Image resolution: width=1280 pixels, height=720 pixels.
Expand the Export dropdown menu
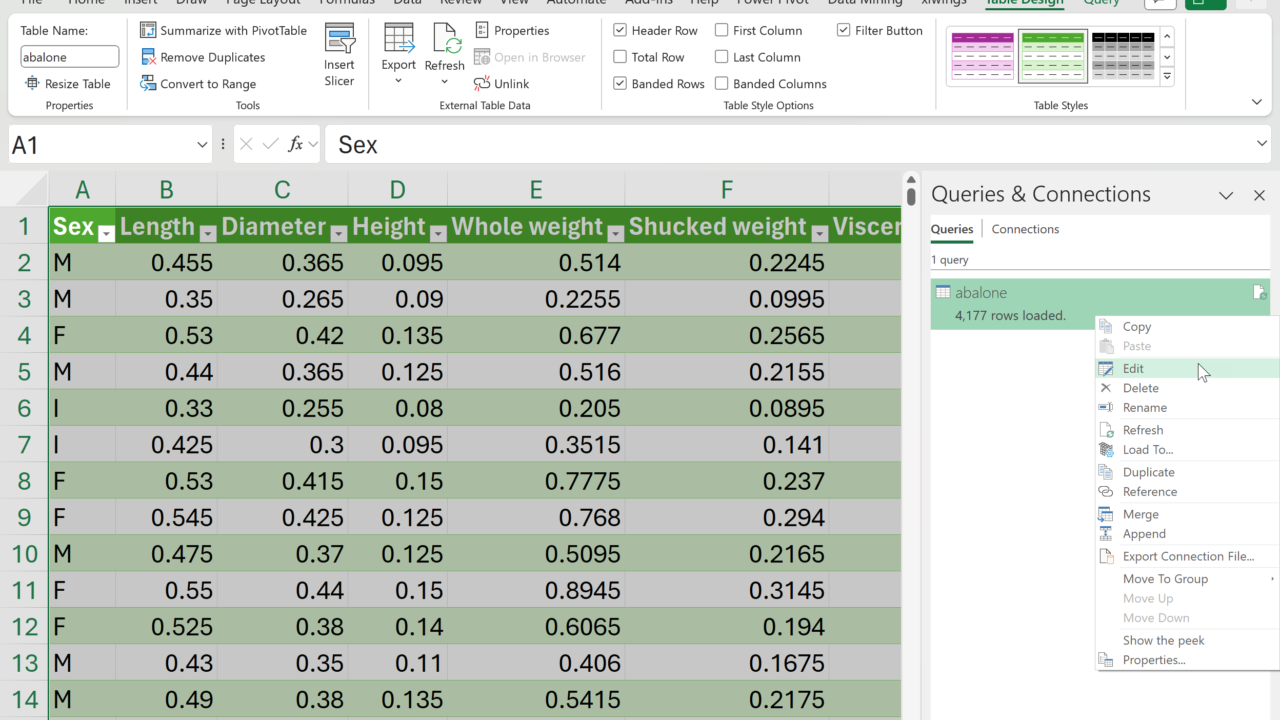(x=398, y=81)
